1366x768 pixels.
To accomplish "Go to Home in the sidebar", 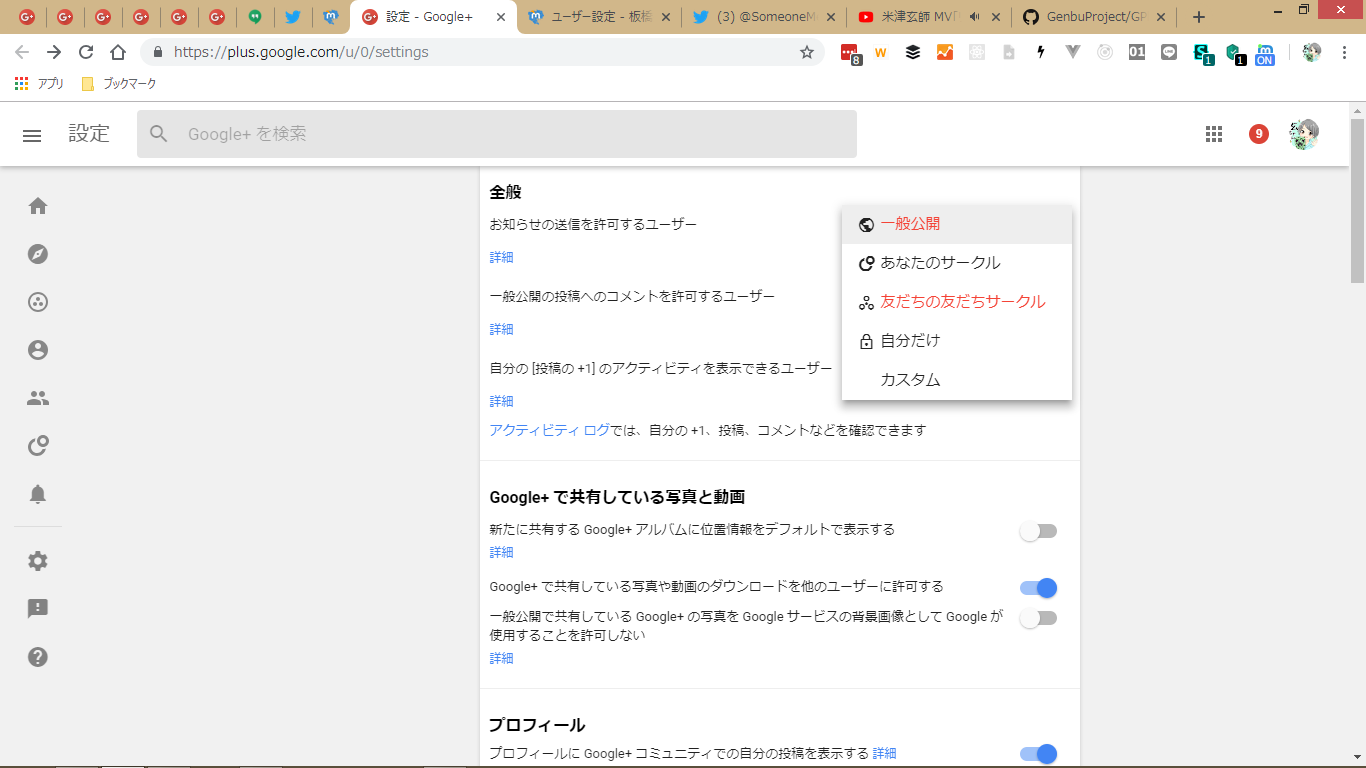I will (x=38, y=206).
